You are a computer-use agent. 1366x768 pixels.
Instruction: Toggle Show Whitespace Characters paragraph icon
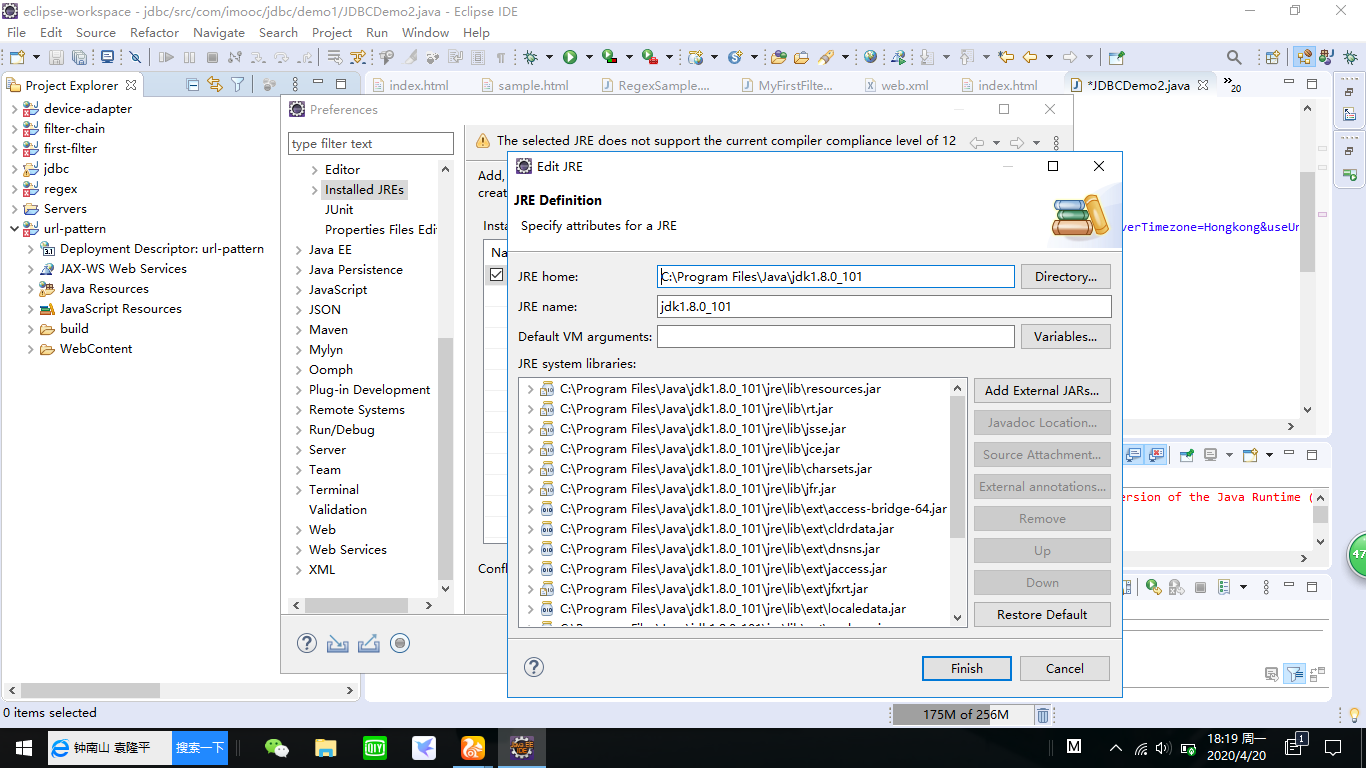pyautogui.click(x=500, y=57)
